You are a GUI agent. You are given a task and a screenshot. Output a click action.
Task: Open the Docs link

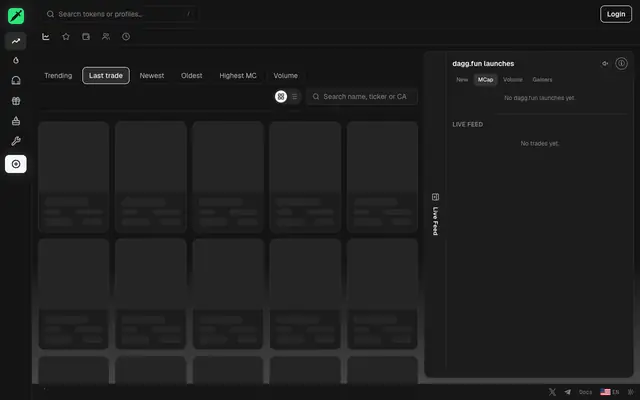585,392
